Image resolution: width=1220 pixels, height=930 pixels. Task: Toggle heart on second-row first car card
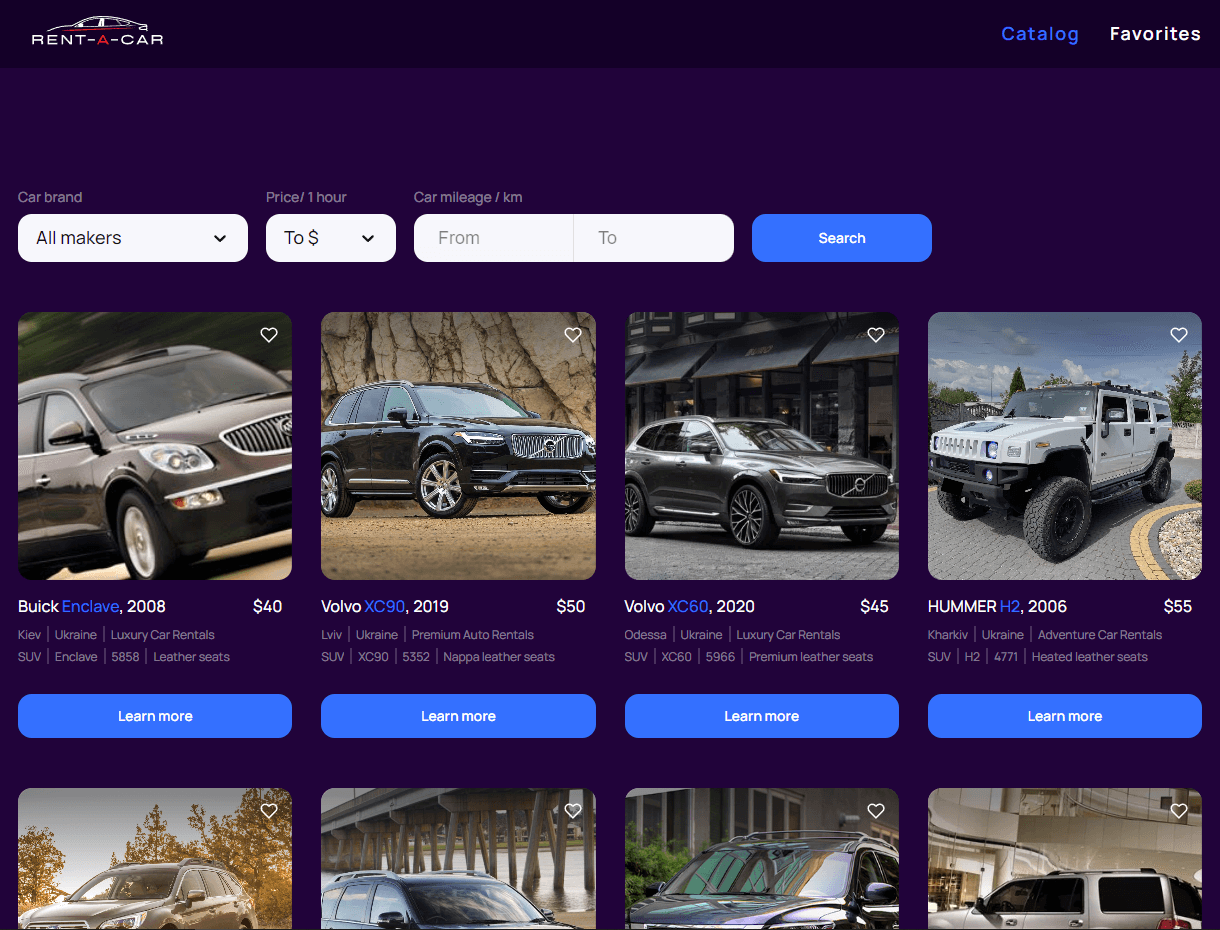[269, 811]
